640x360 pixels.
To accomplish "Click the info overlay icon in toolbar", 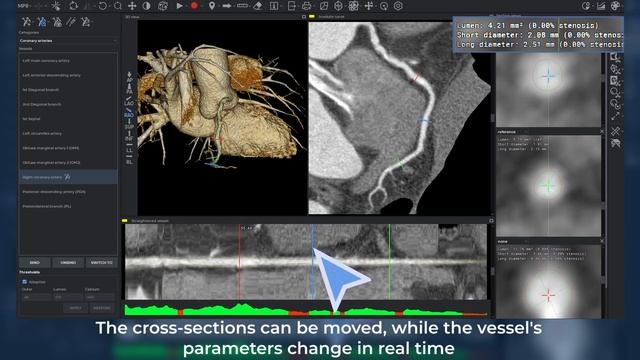I will click(274, 6).
